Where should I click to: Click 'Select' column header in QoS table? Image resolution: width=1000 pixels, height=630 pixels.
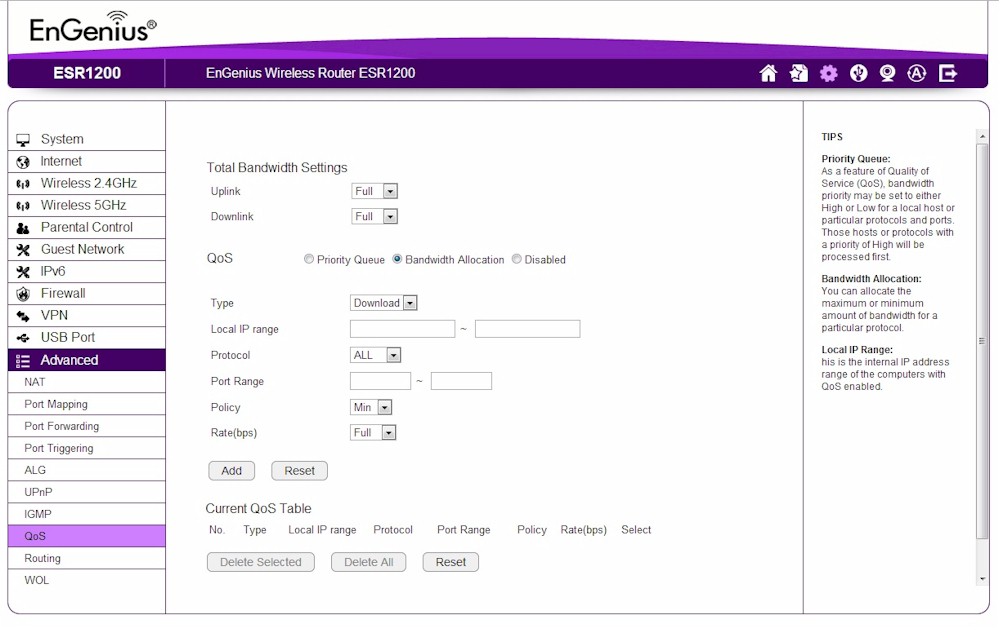click(x=636, y=530)
